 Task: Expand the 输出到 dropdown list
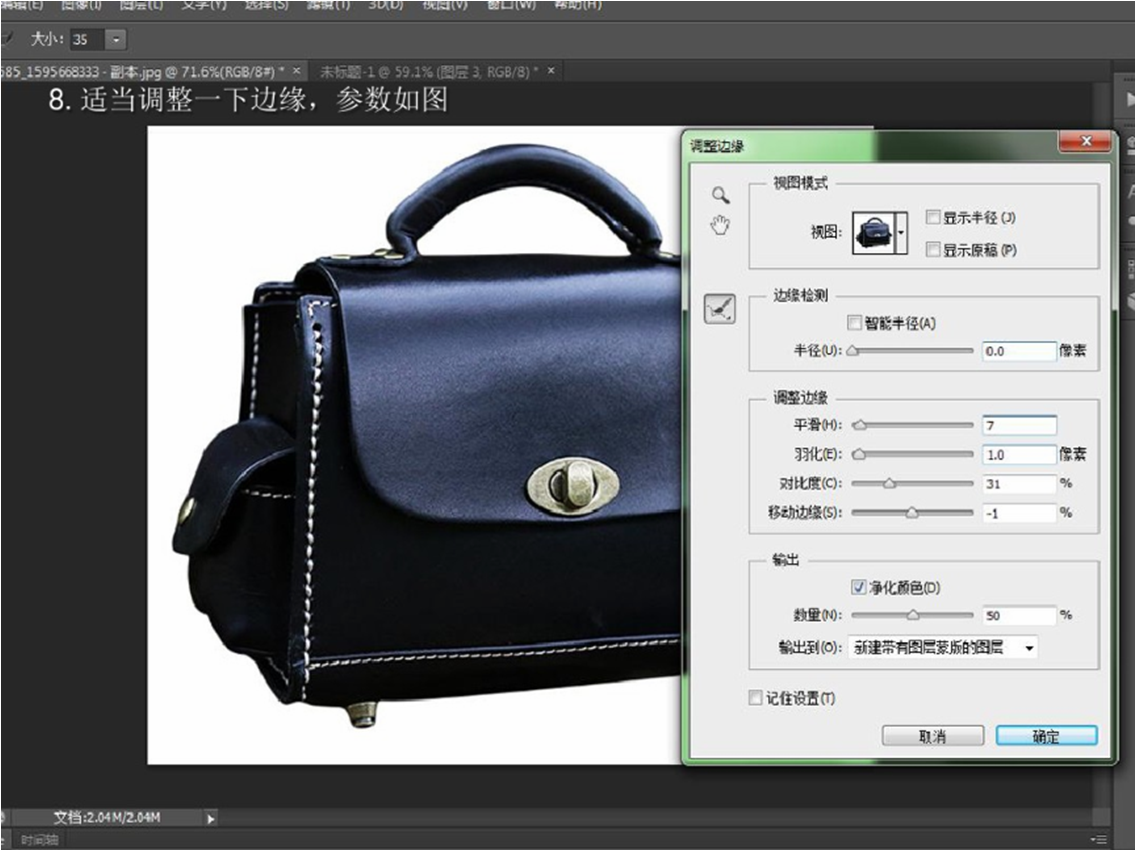coord(1029,648)
